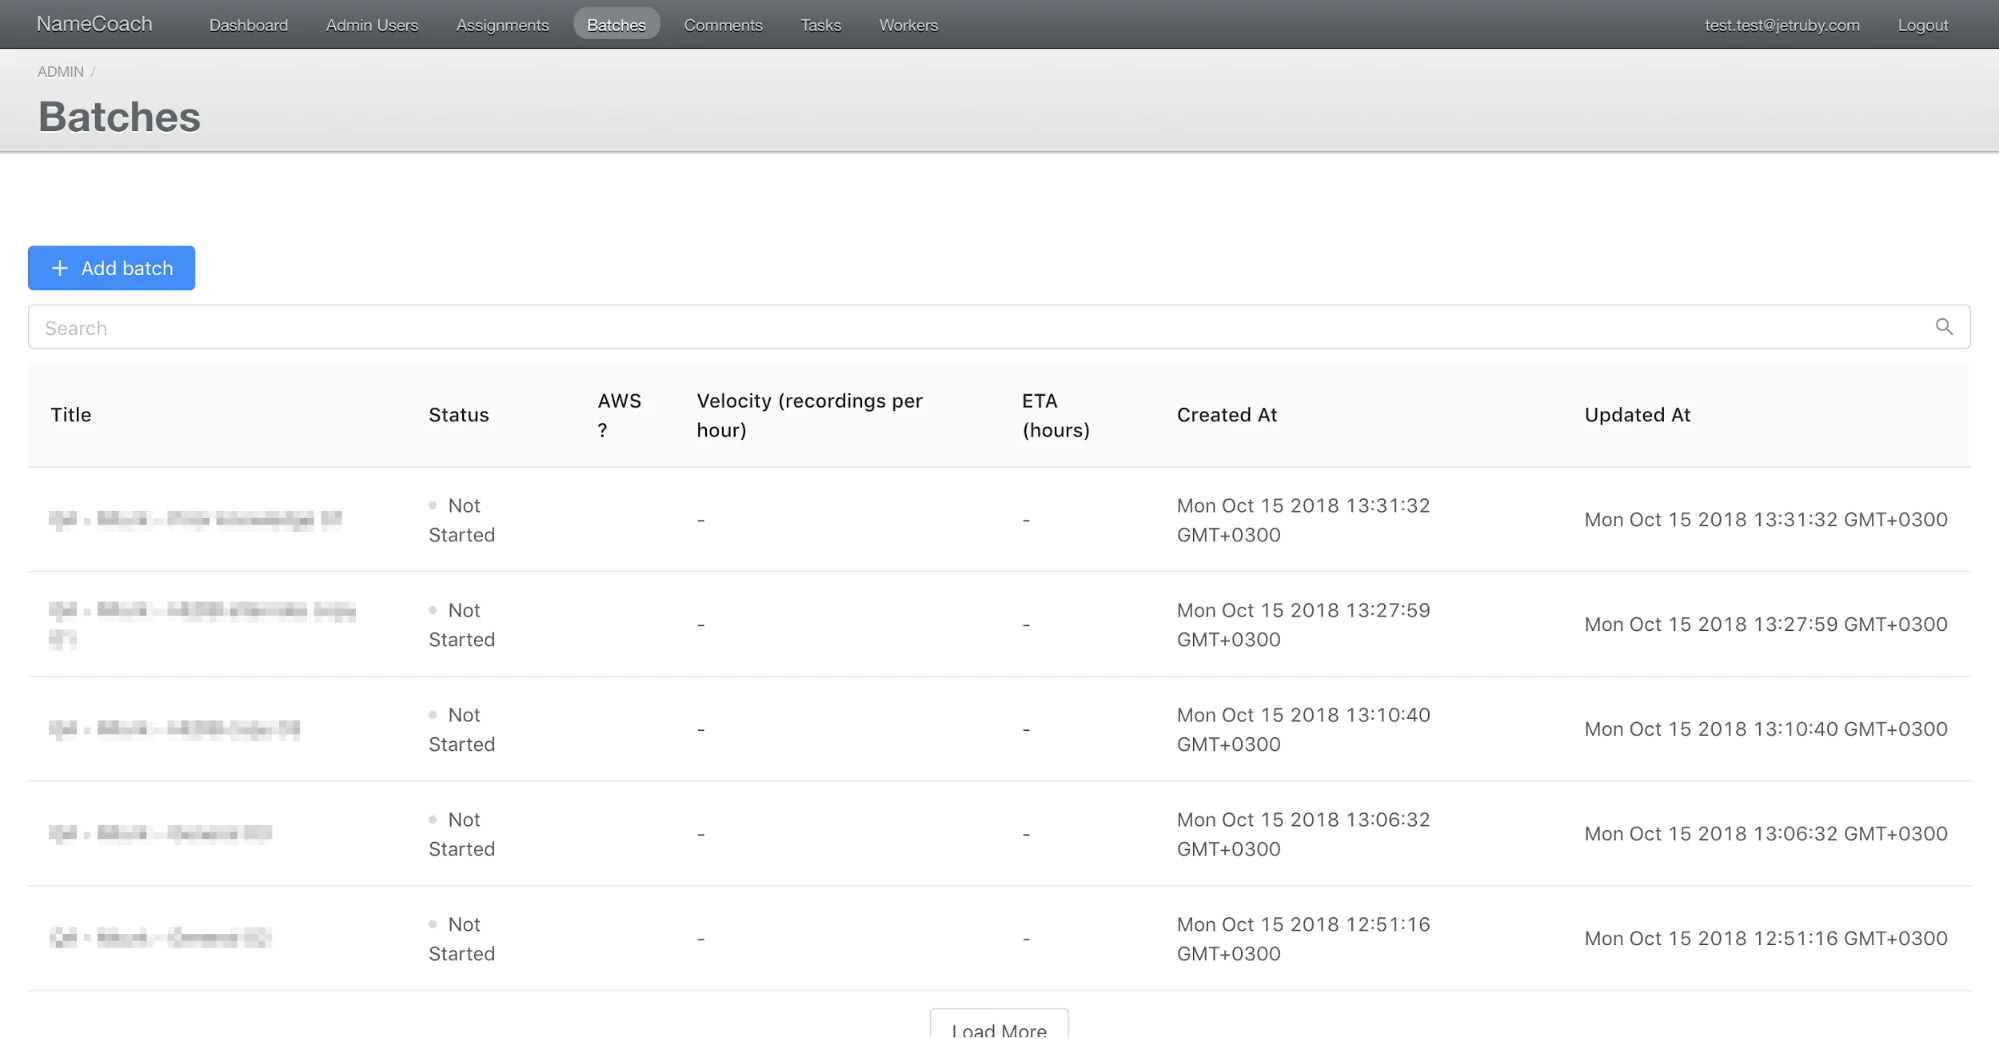Click the plus icon inside Add batch
The image size is (1999, 1039).
click(60, 268)
